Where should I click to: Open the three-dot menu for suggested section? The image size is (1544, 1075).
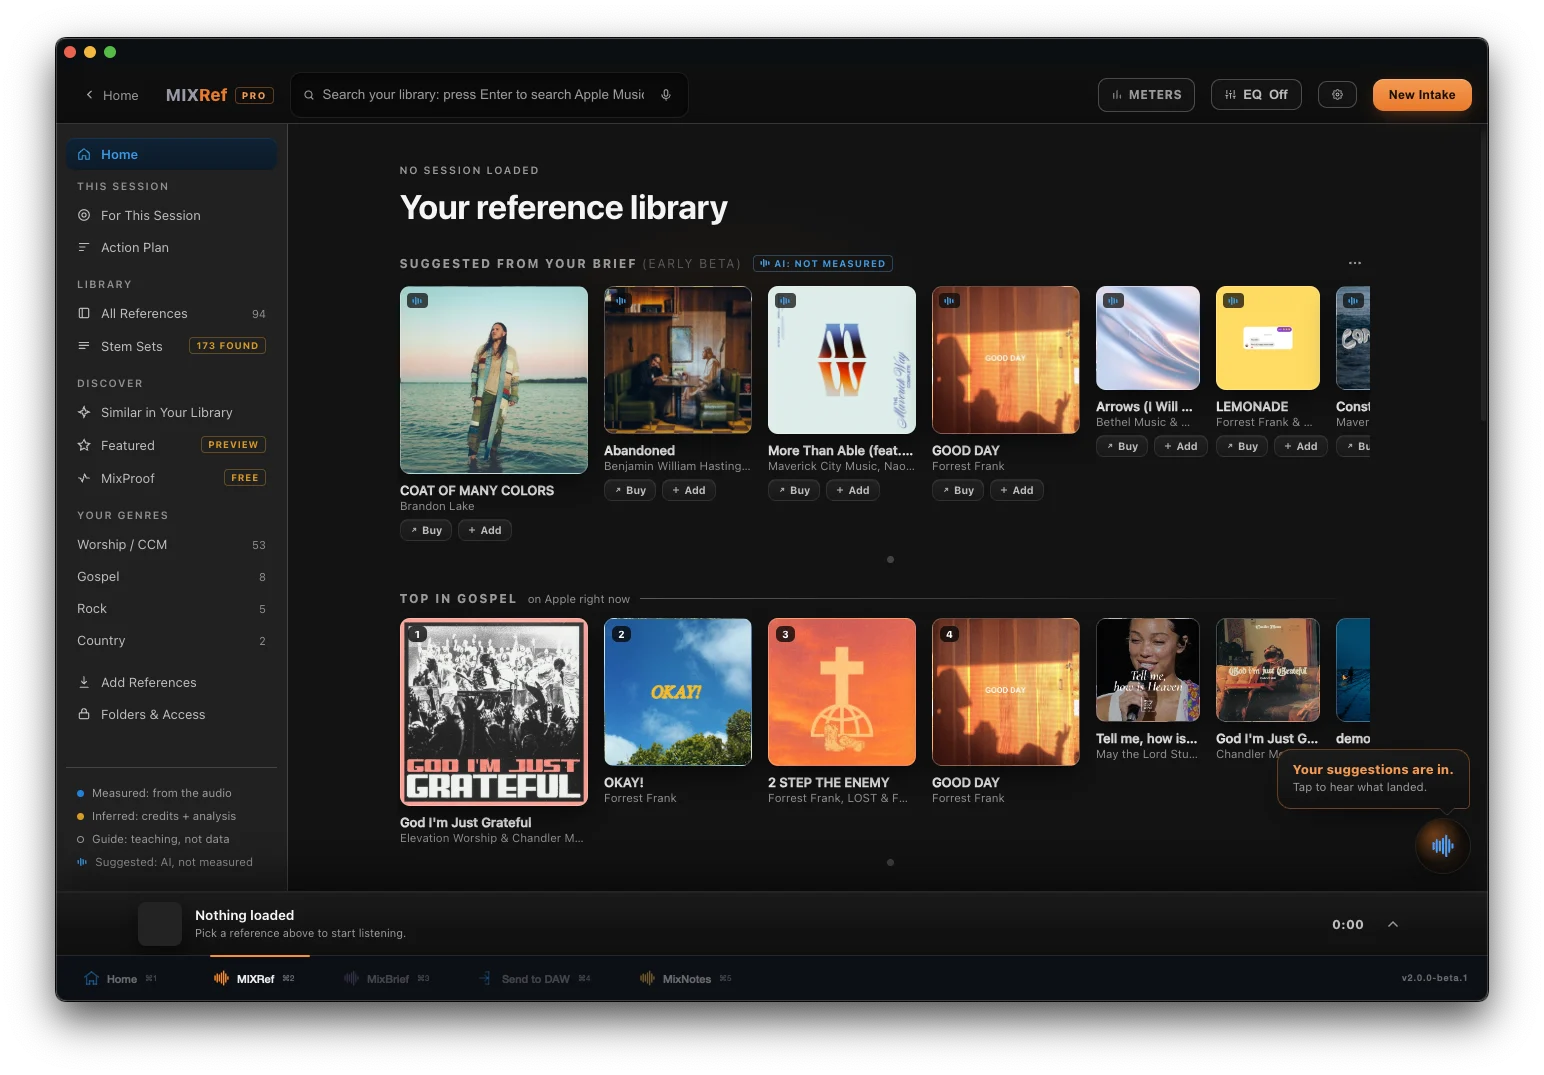point(1355,263)
